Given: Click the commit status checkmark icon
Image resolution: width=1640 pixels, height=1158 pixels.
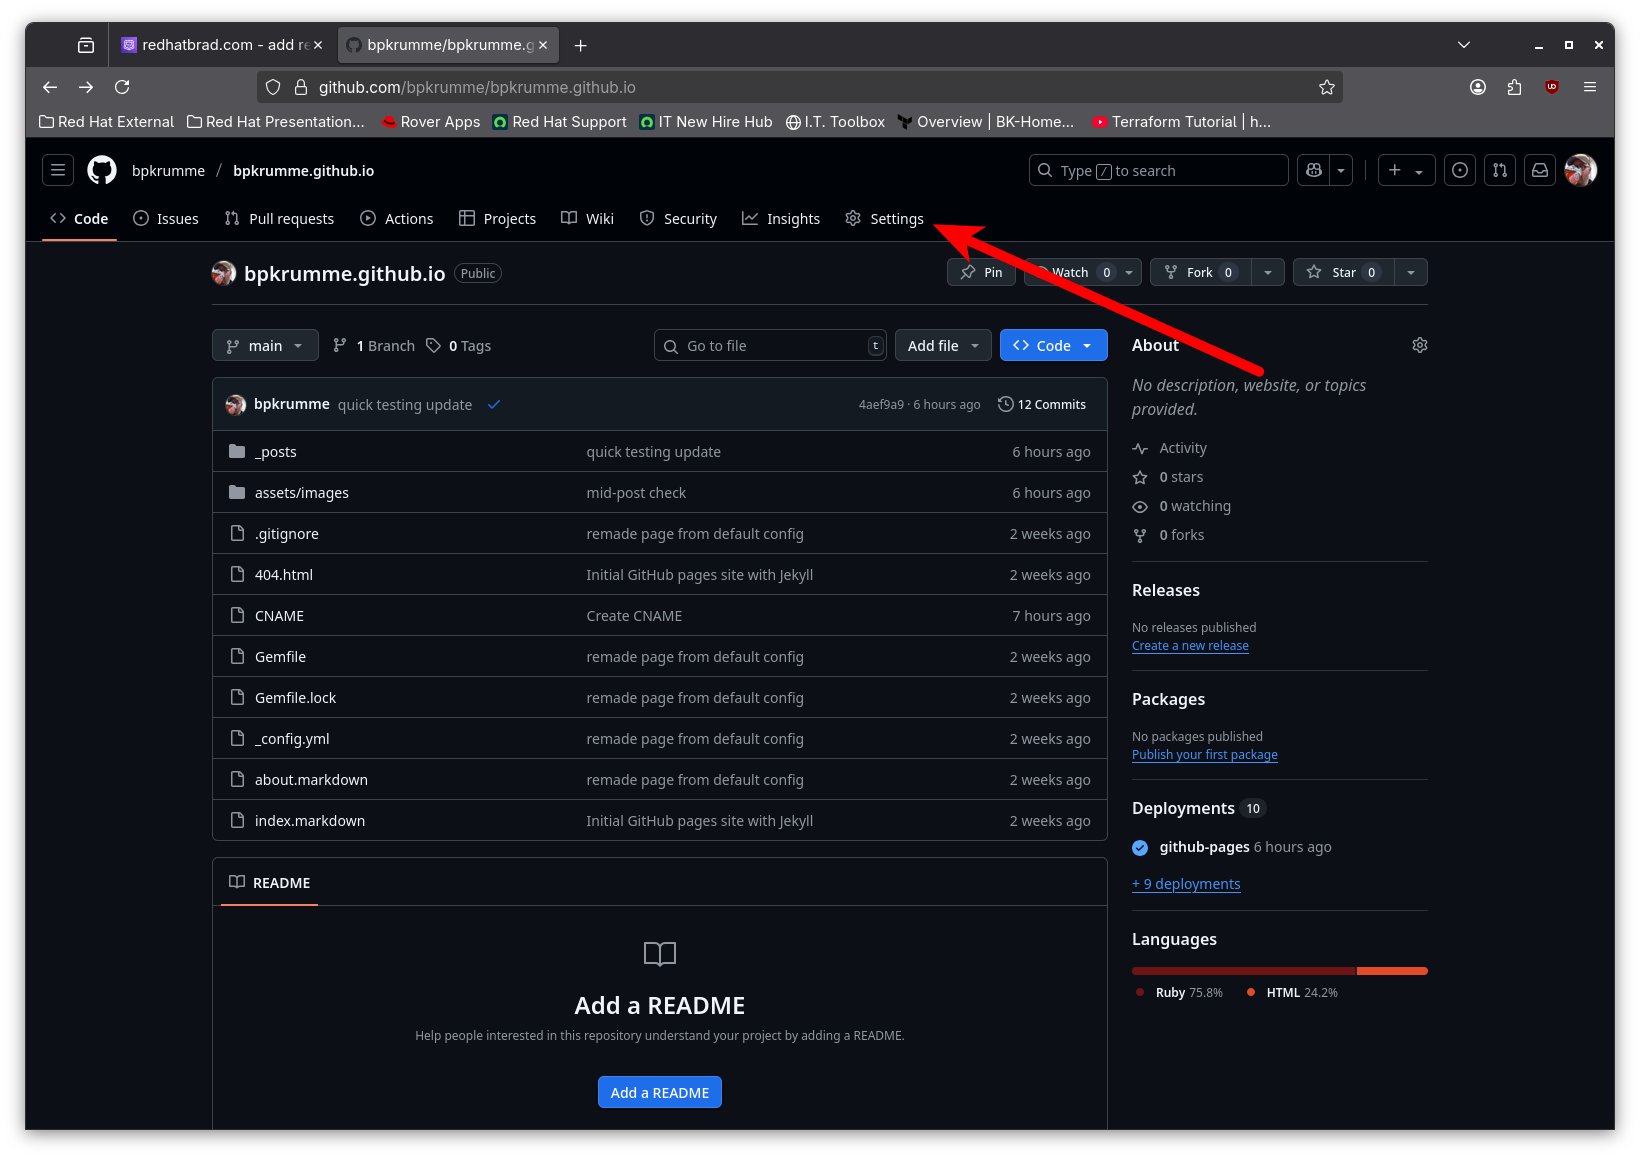Looking at the screenshot, I should tap(494, 405).
